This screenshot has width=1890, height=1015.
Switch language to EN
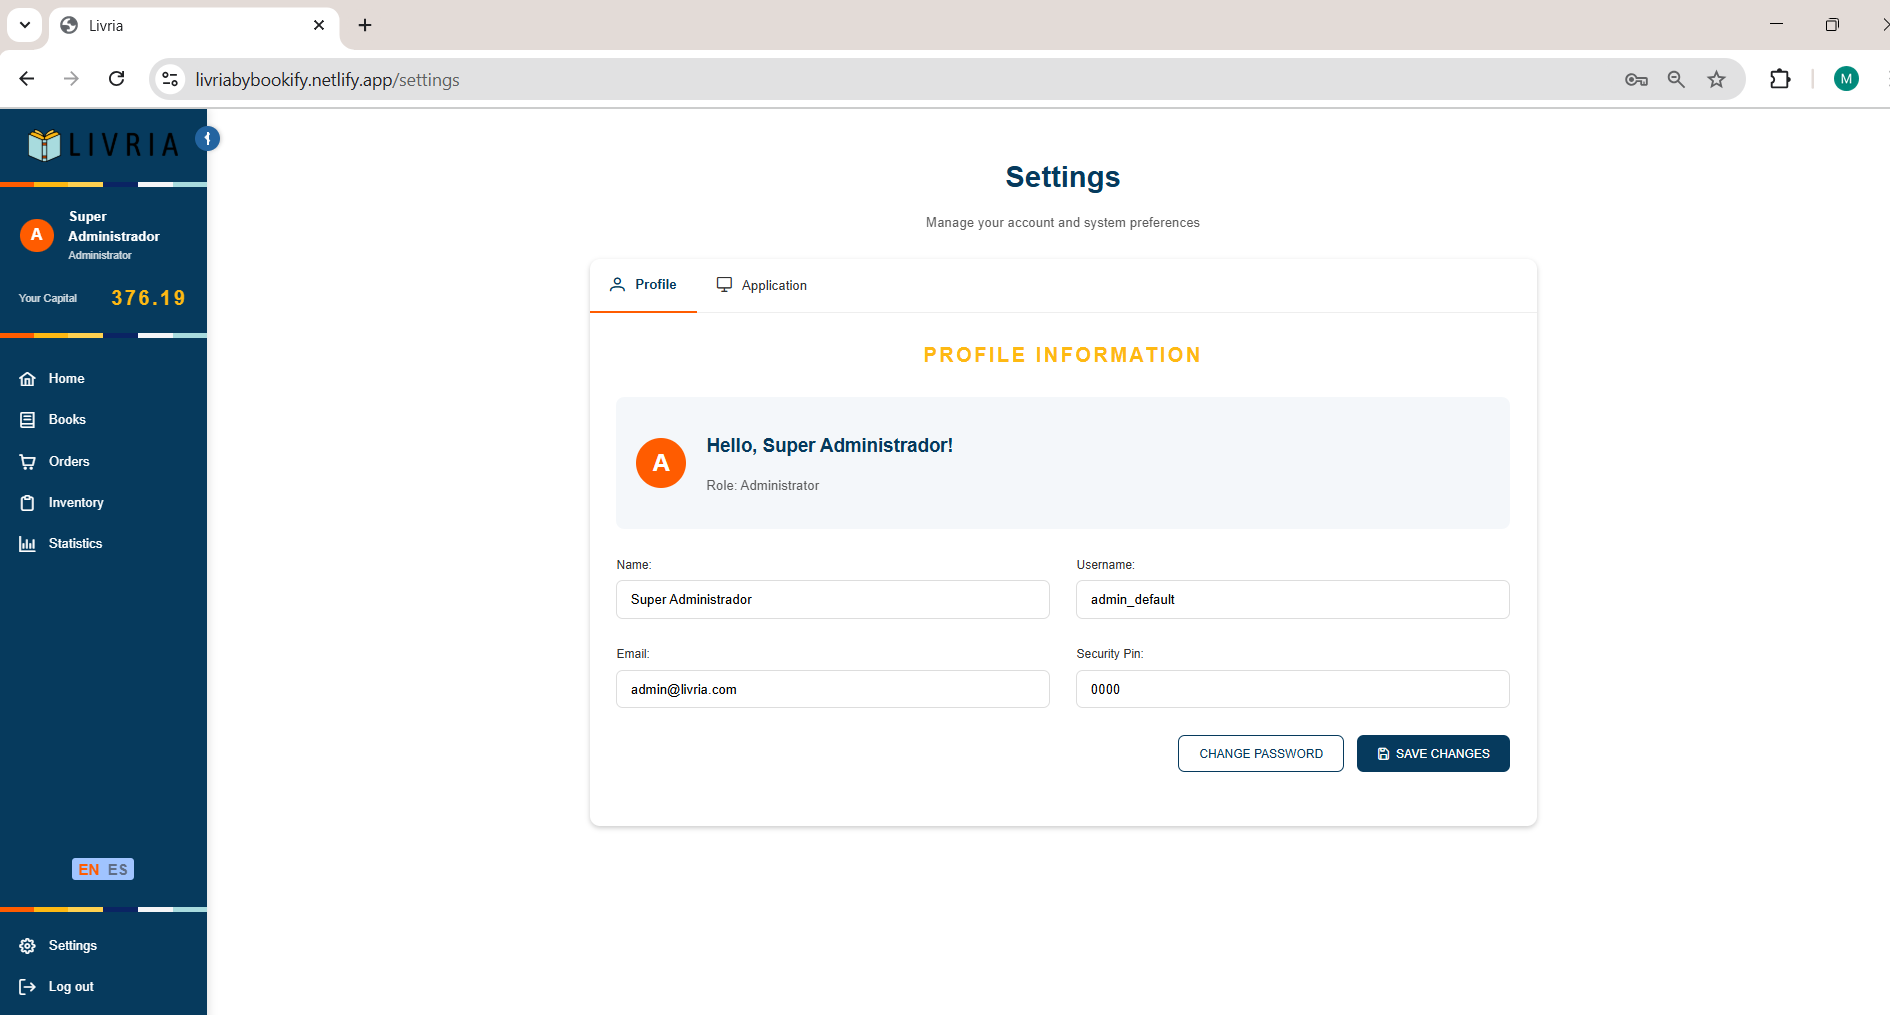(x=89, y=869)
